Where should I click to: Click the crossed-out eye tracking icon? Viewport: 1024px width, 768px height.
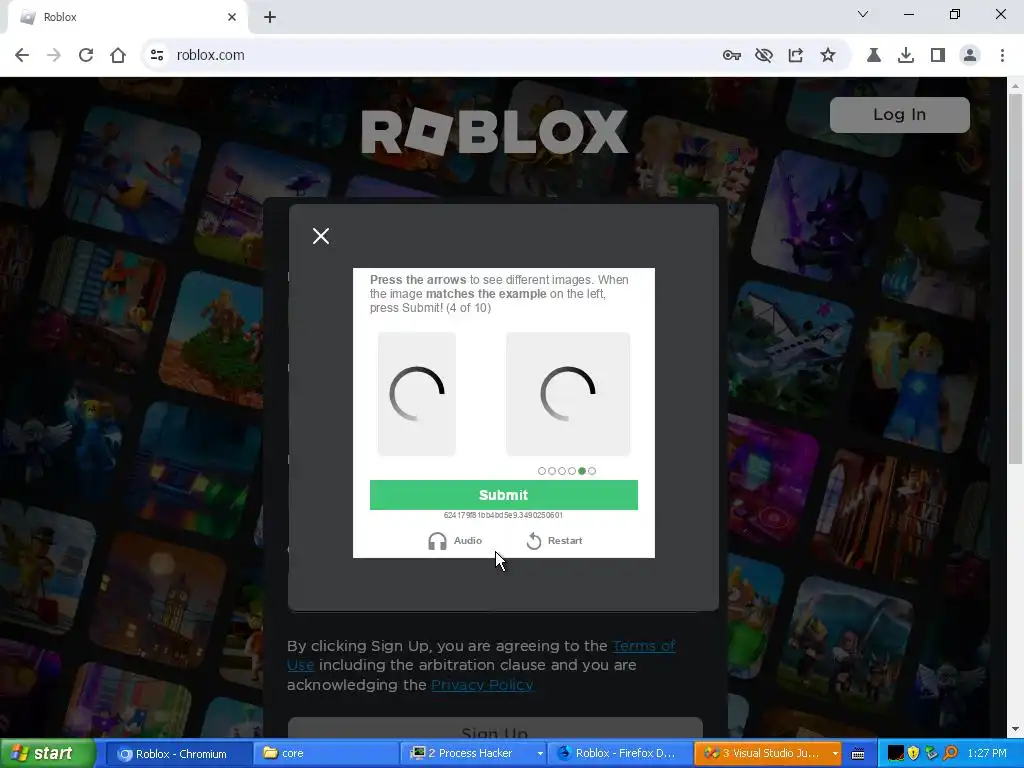coord(763,56)
